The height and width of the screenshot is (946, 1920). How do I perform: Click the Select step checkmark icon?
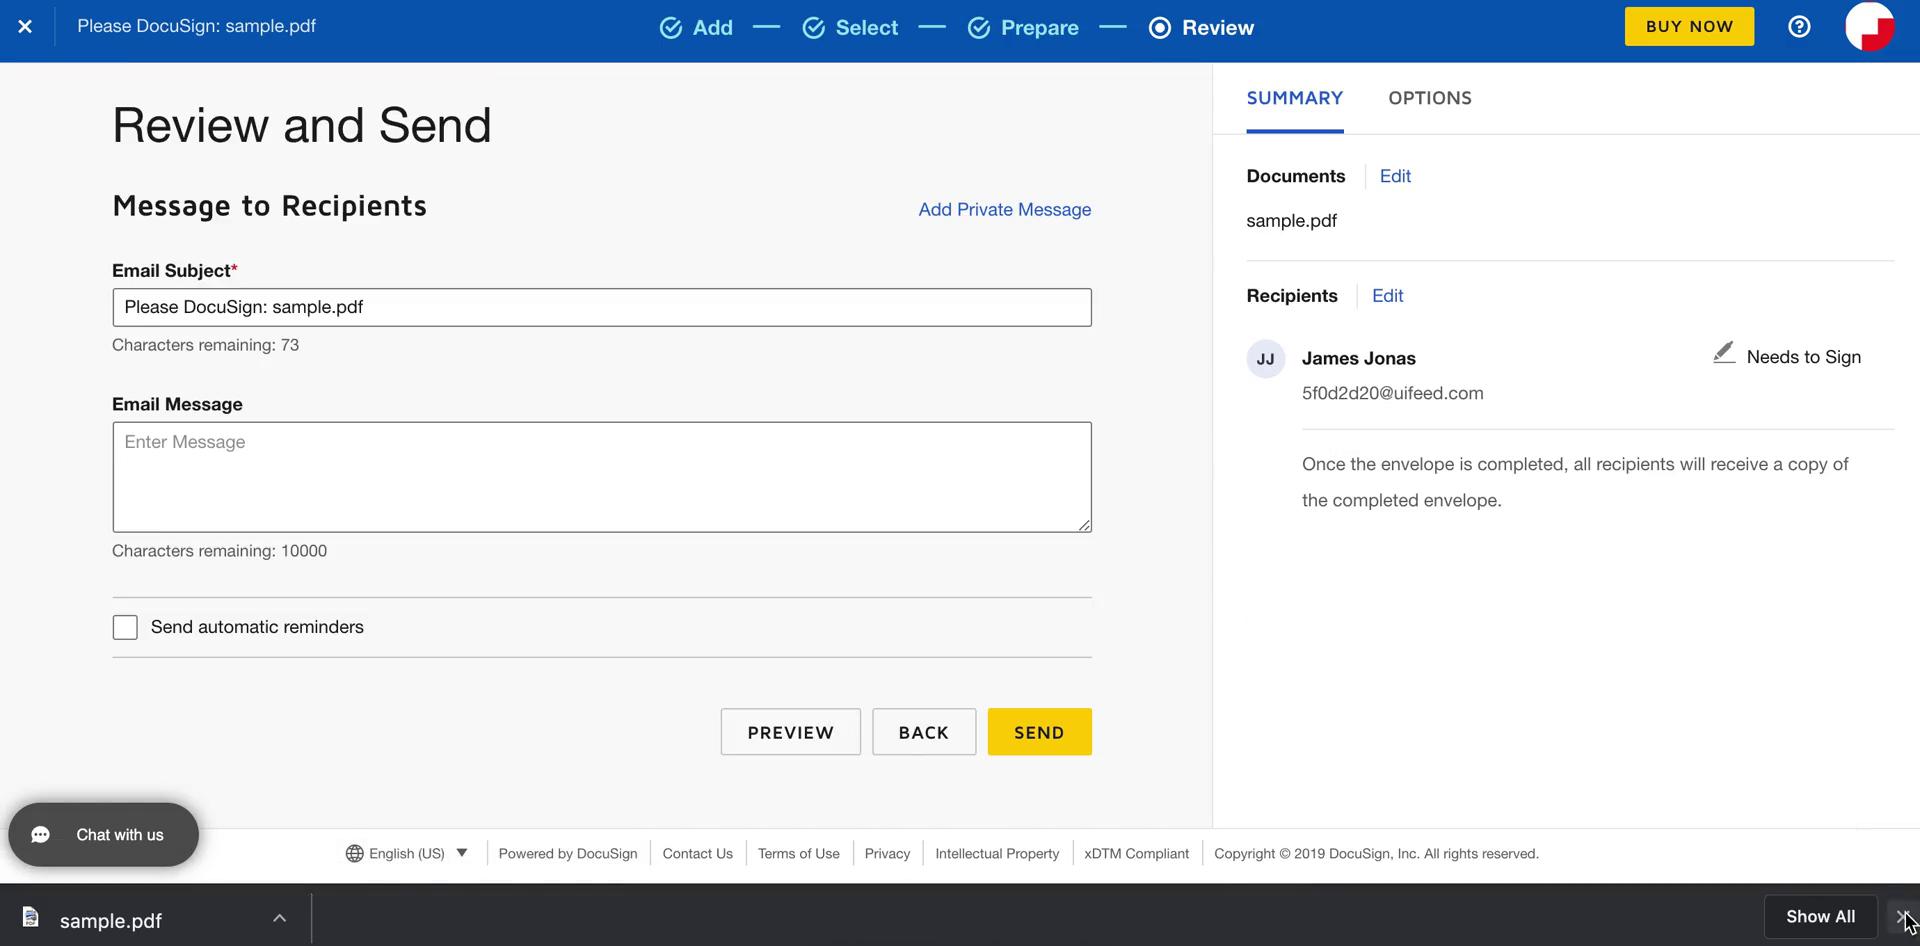(x=814, y=28)
